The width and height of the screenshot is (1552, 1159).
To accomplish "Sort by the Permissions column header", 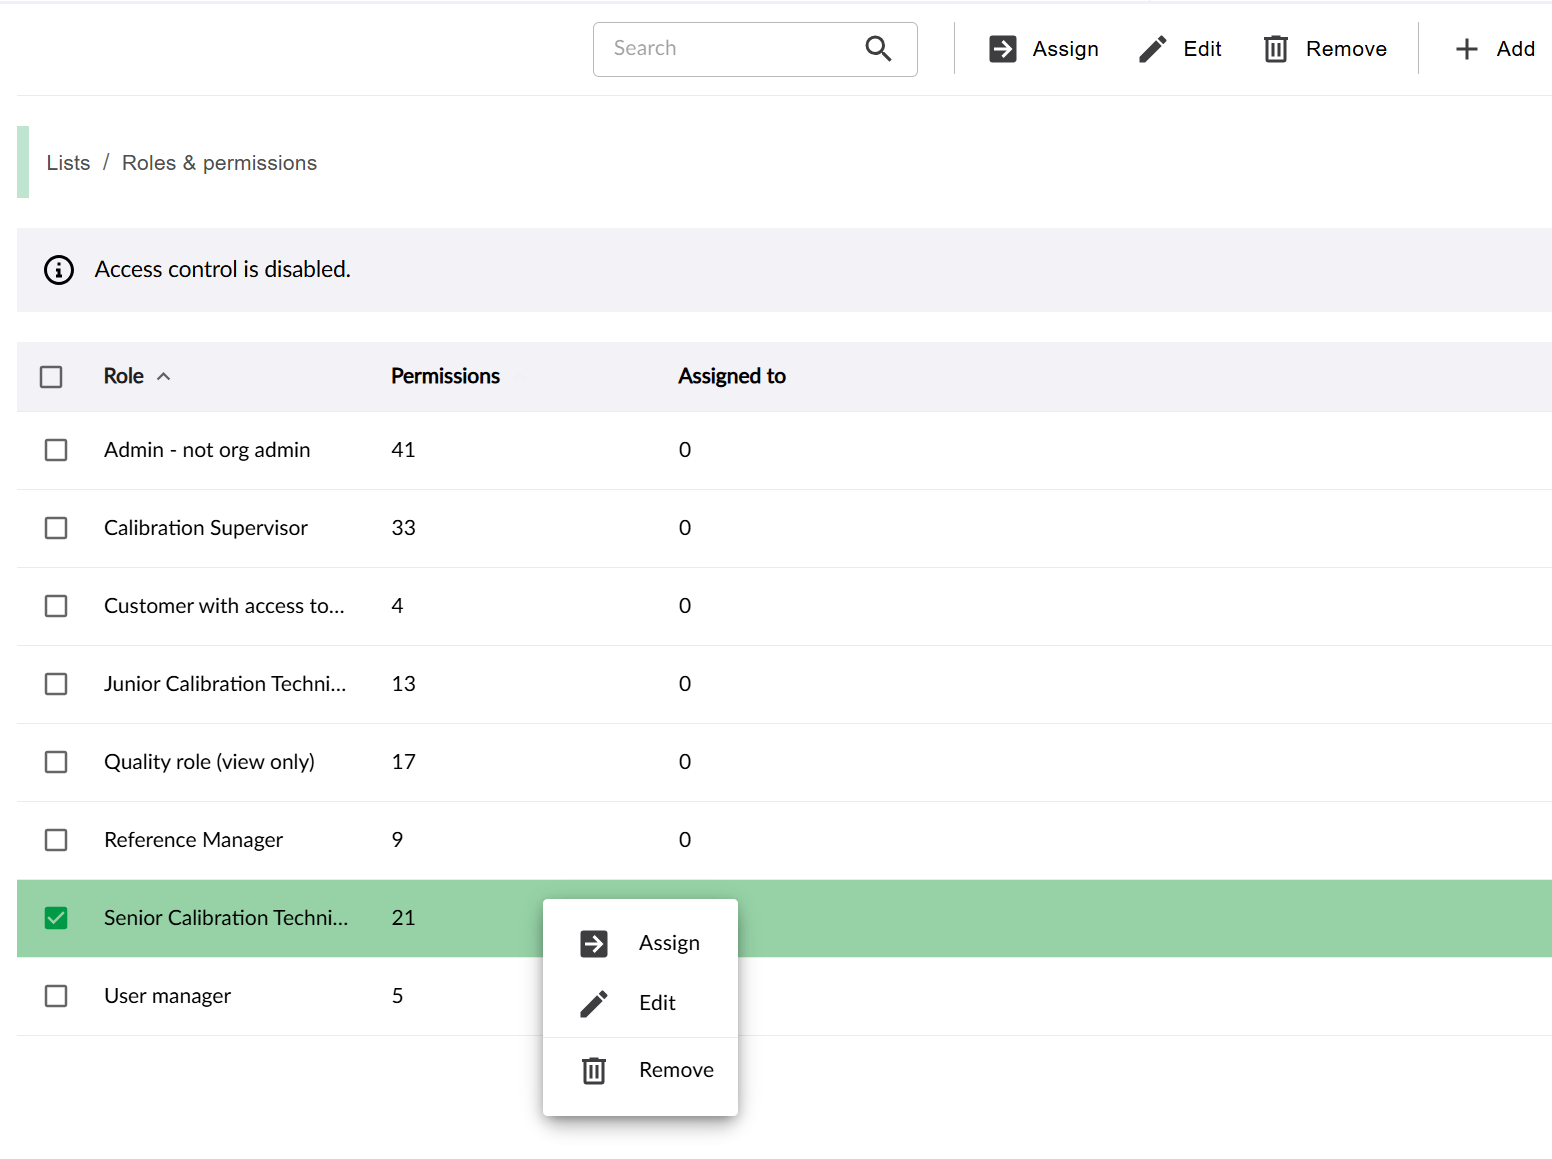I will tap(445, 376).
